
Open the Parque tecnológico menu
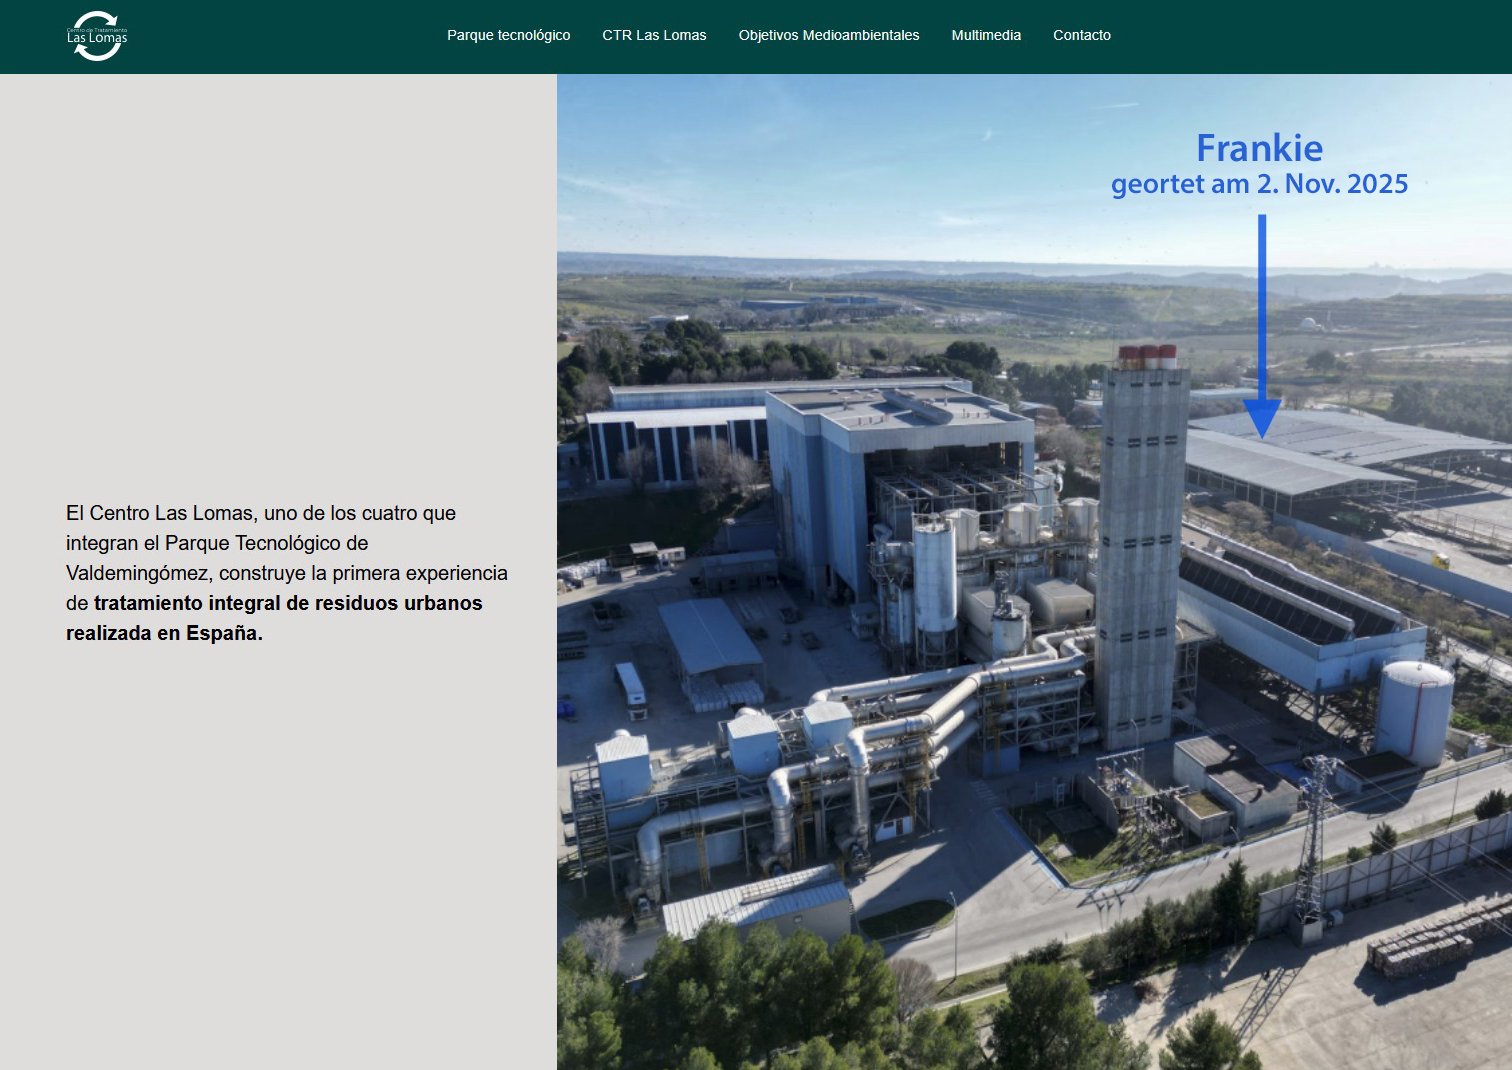(x=508, y=35)
